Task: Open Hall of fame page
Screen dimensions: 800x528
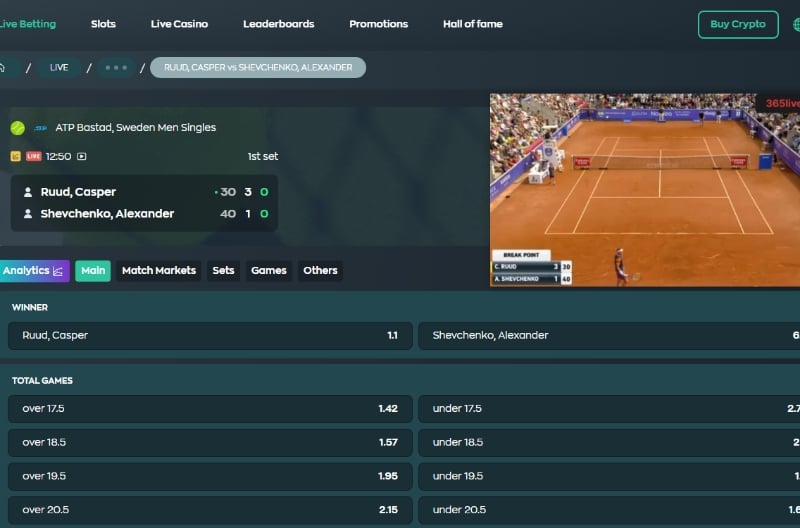Action: (x=472, y=24)
